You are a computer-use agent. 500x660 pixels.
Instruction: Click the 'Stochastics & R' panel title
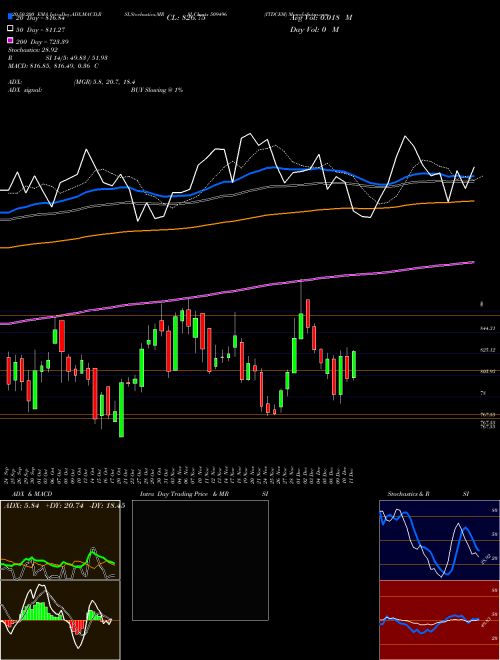[x=408, y=494]
